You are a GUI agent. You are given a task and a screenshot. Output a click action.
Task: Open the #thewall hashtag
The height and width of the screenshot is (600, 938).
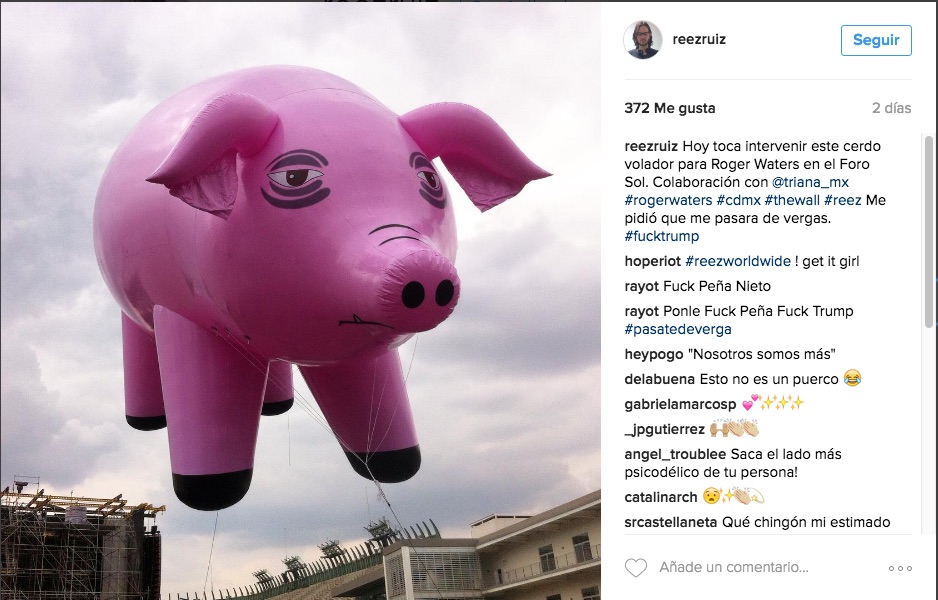point(792,200)
